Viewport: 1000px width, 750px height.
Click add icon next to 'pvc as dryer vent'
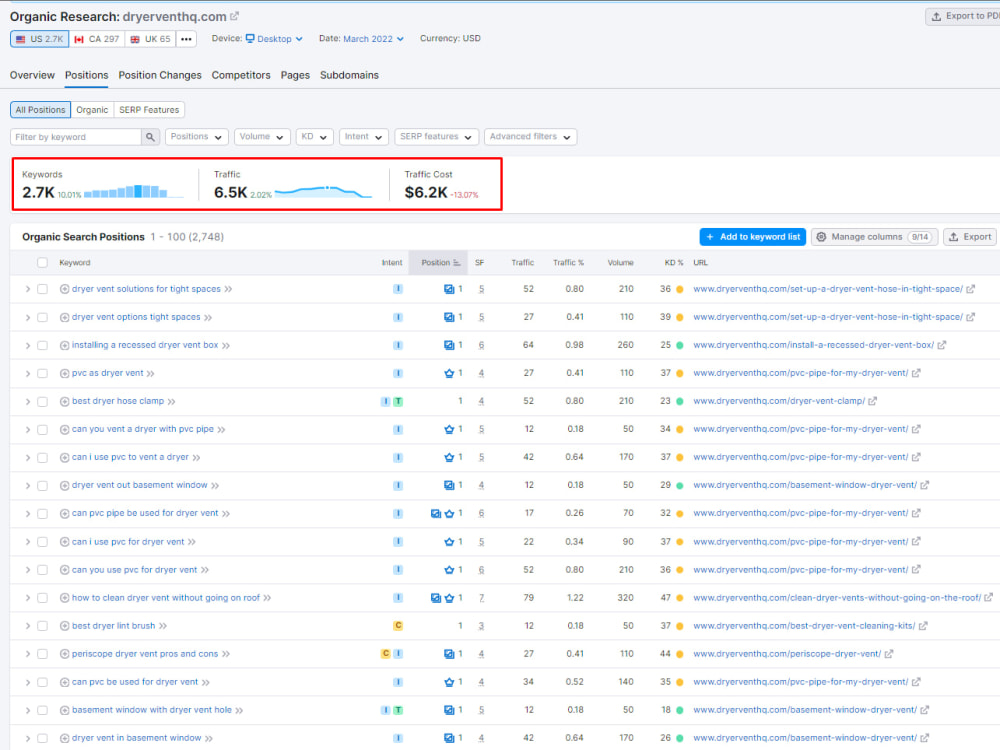coord(64,374)
